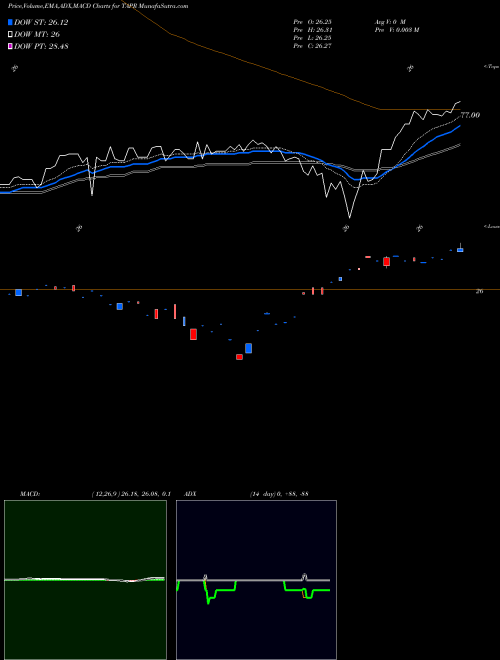Click the lowest red candlestick in the price chart
The width and height of the screenshot is (500, 660).
tap(239, 357)
